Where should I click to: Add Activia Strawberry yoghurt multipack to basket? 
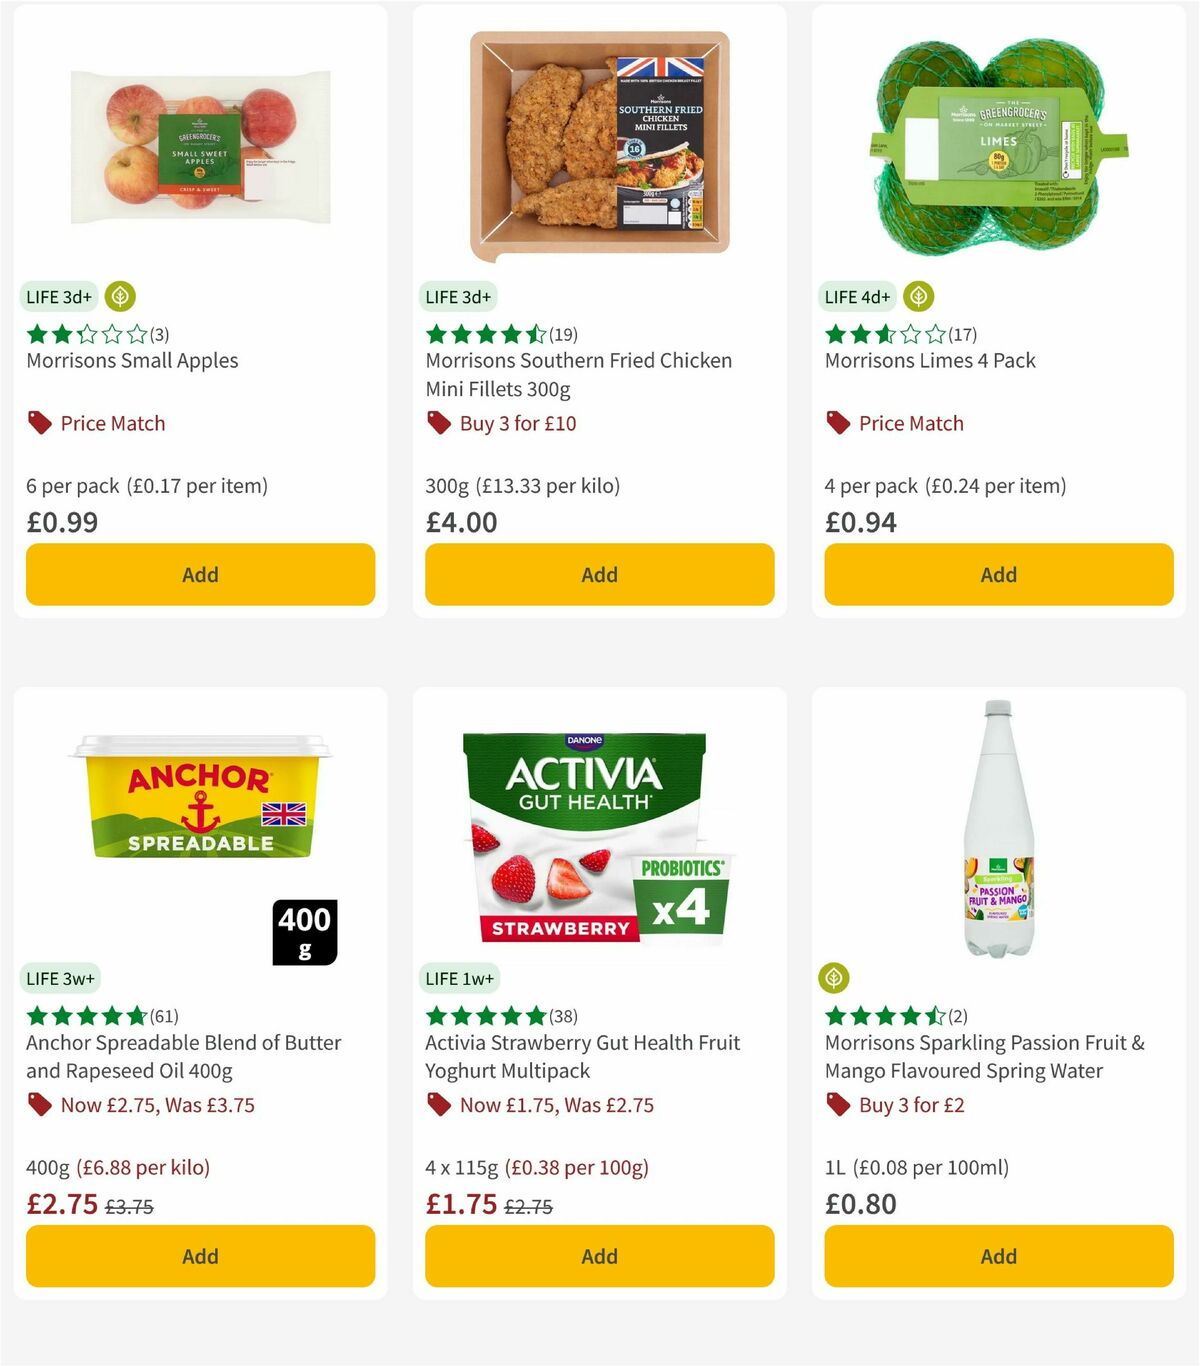[x=599, y=1256]
